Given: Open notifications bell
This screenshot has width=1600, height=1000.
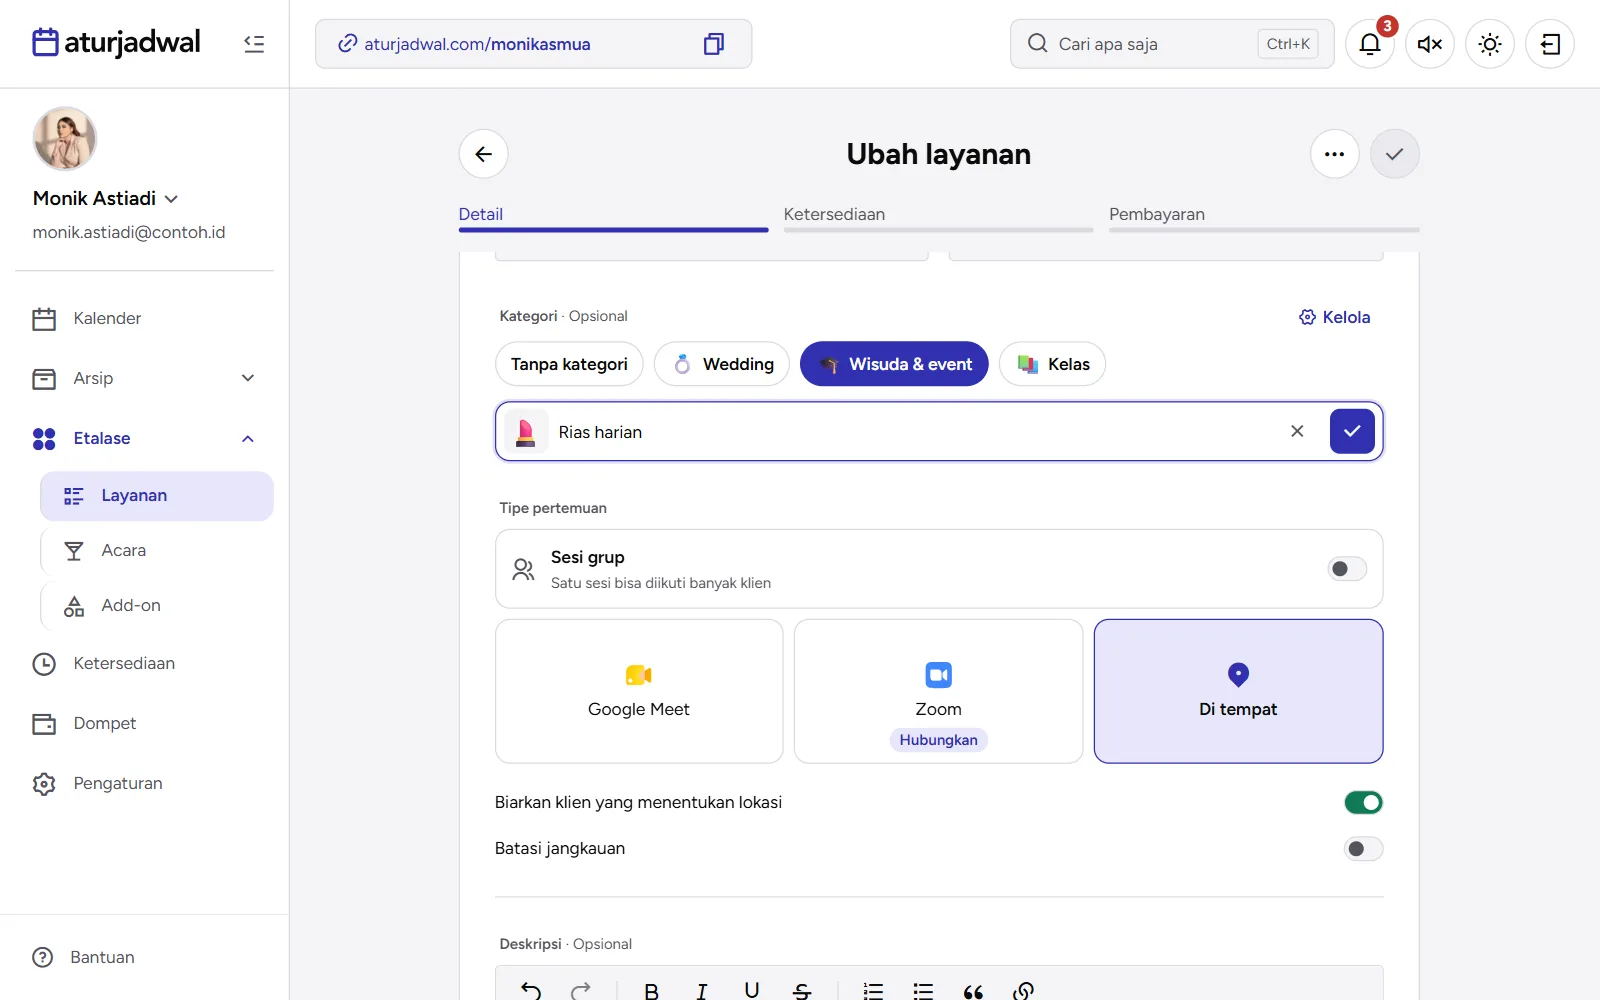Looking at the screenshot, I should click(x=1370, y=44).
